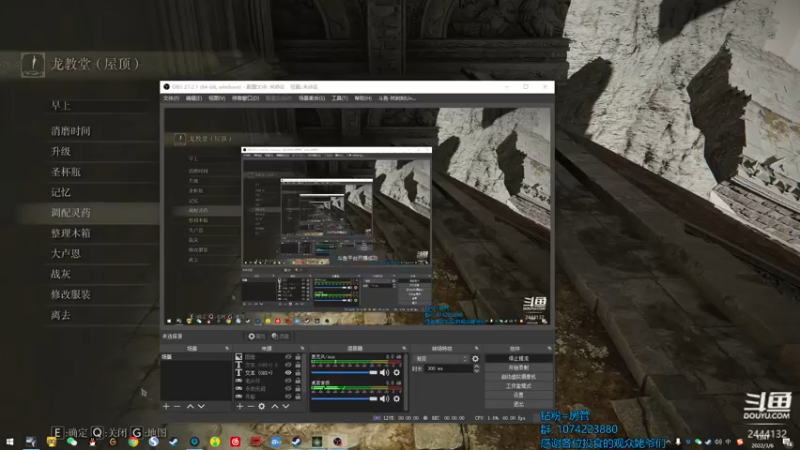Move selected source up in Sources panel
The width and height of the screenshot is (800, 450).
tap(274, 407)
